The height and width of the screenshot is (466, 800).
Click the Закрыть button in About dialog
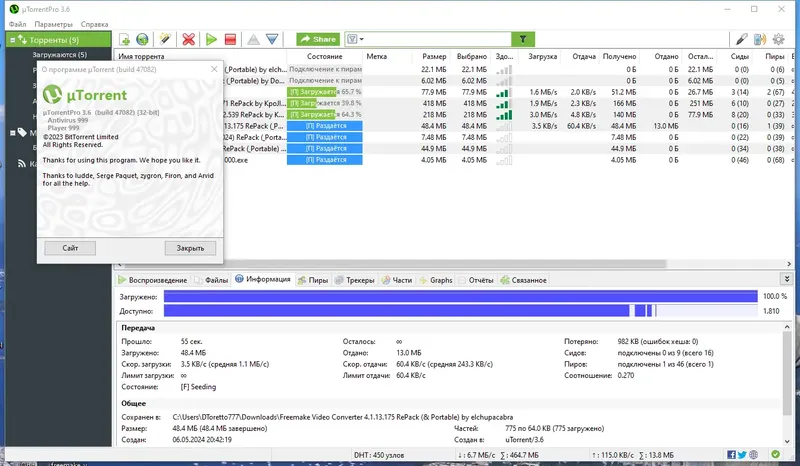(x=190, y=248)
